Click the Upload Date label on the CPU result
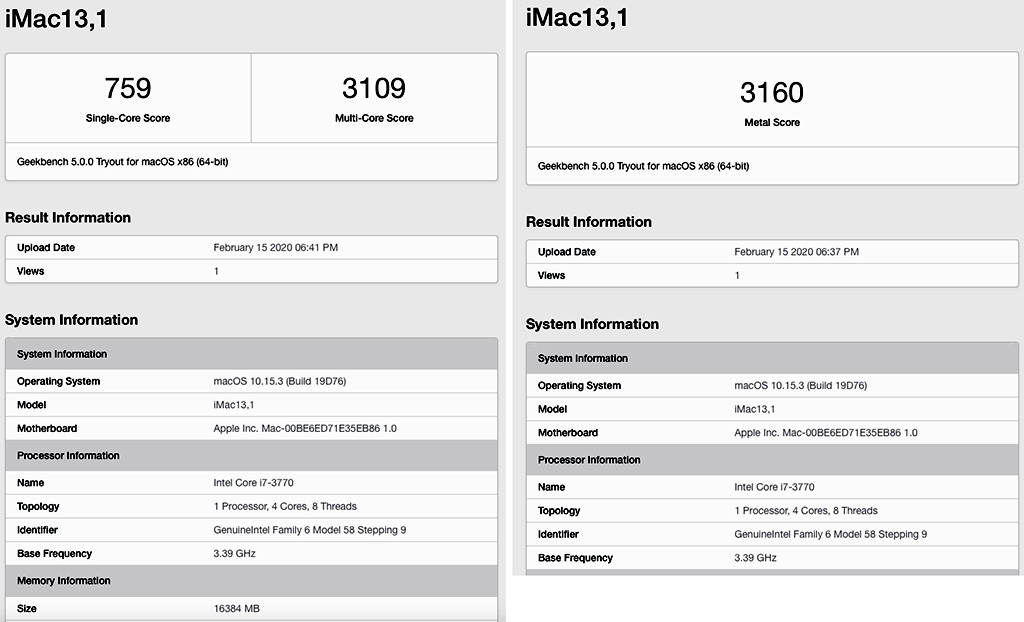The image size is (1024, 622). point(46,248)
